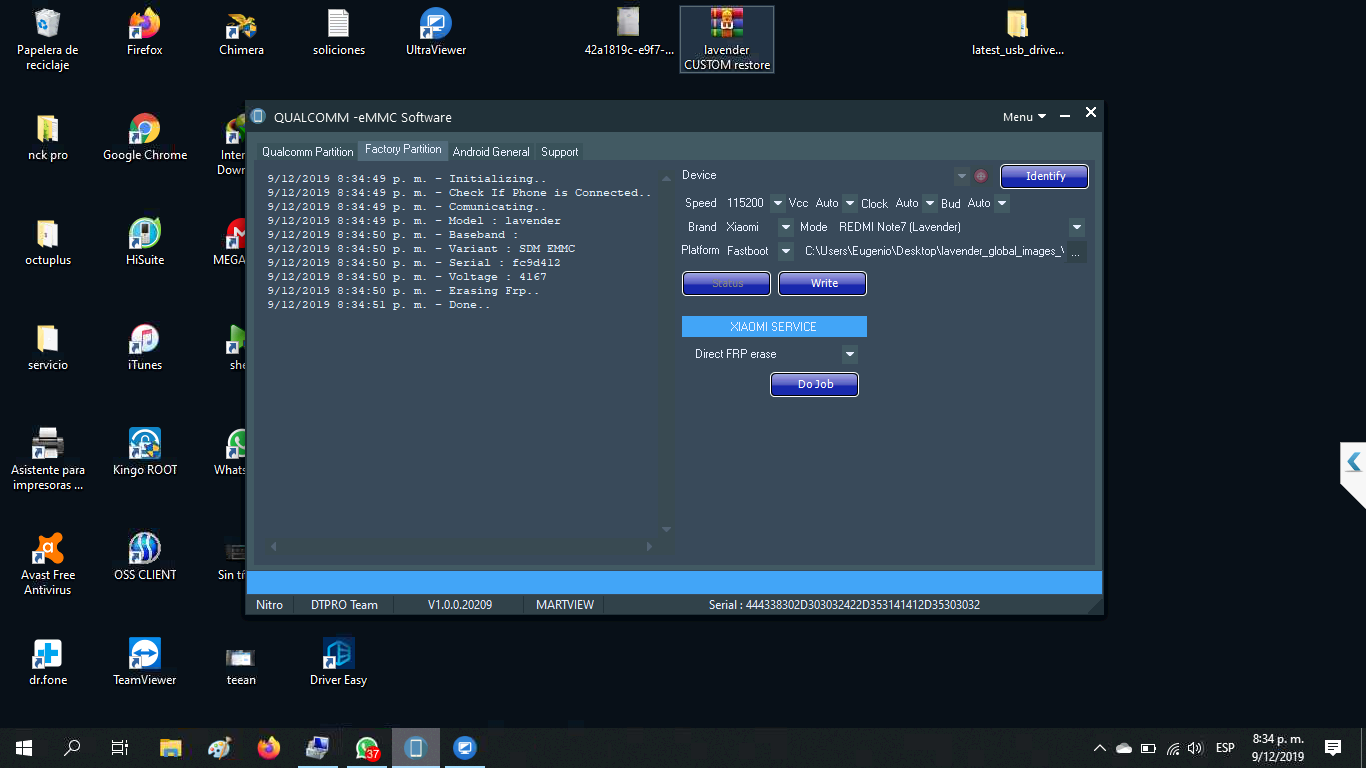The image size is (1366, 768).
Task: Show hidden tray icons chevron
Action: click(1100, 748)
